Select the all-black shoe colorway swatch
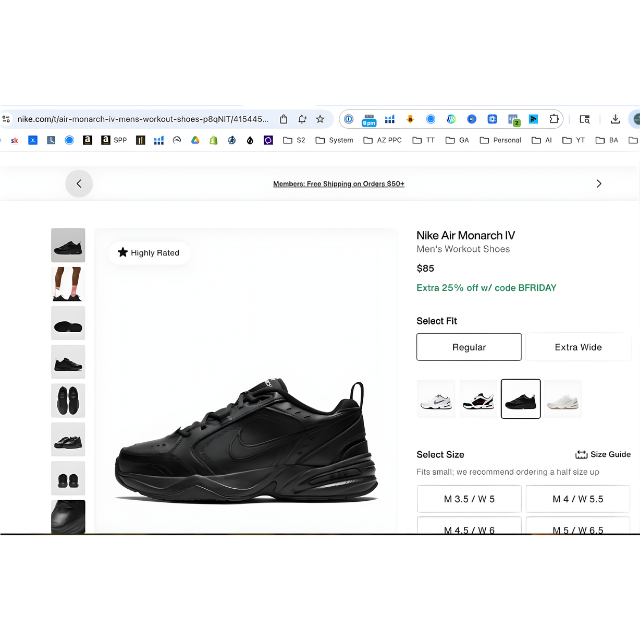The image size is (640, 640). click(521, 399)
